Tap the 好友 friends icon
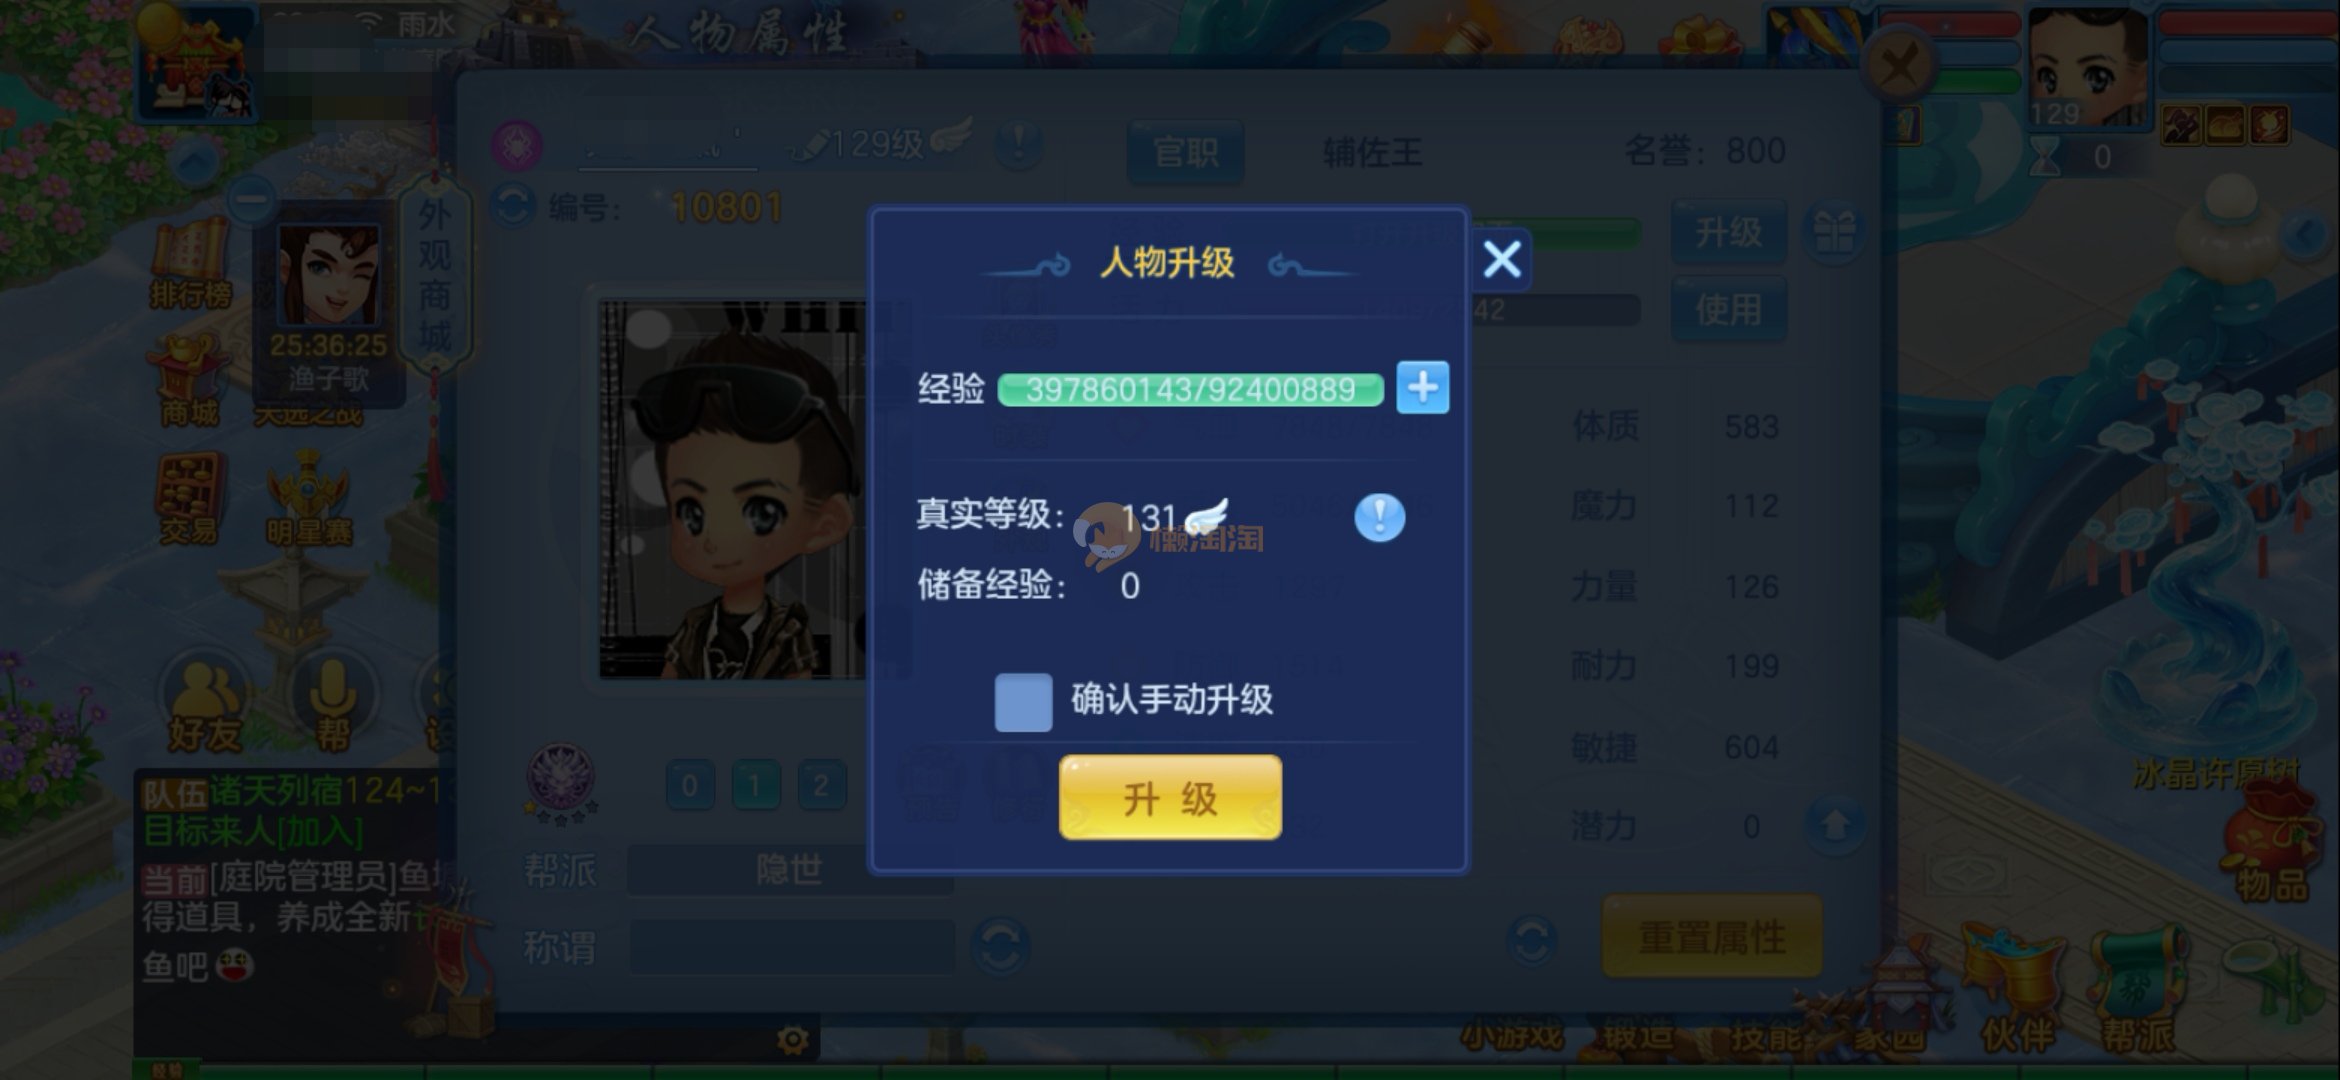This screenshot has height=1080, width=2340. [205, 705]
